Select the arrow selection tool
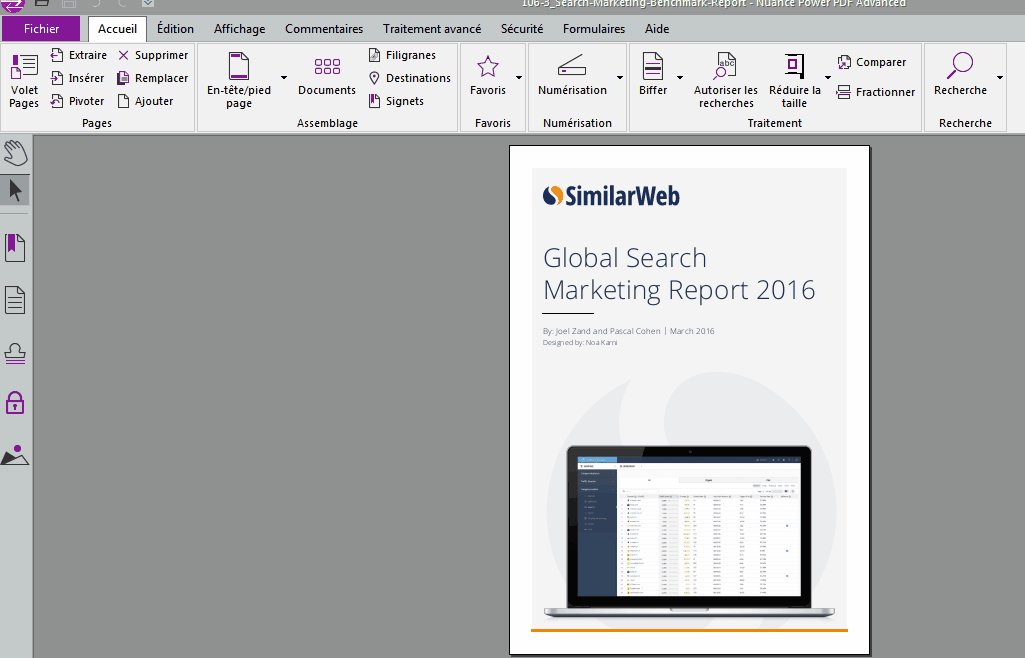The width and height of the screenshot is (1025, 658). (15, 190)
